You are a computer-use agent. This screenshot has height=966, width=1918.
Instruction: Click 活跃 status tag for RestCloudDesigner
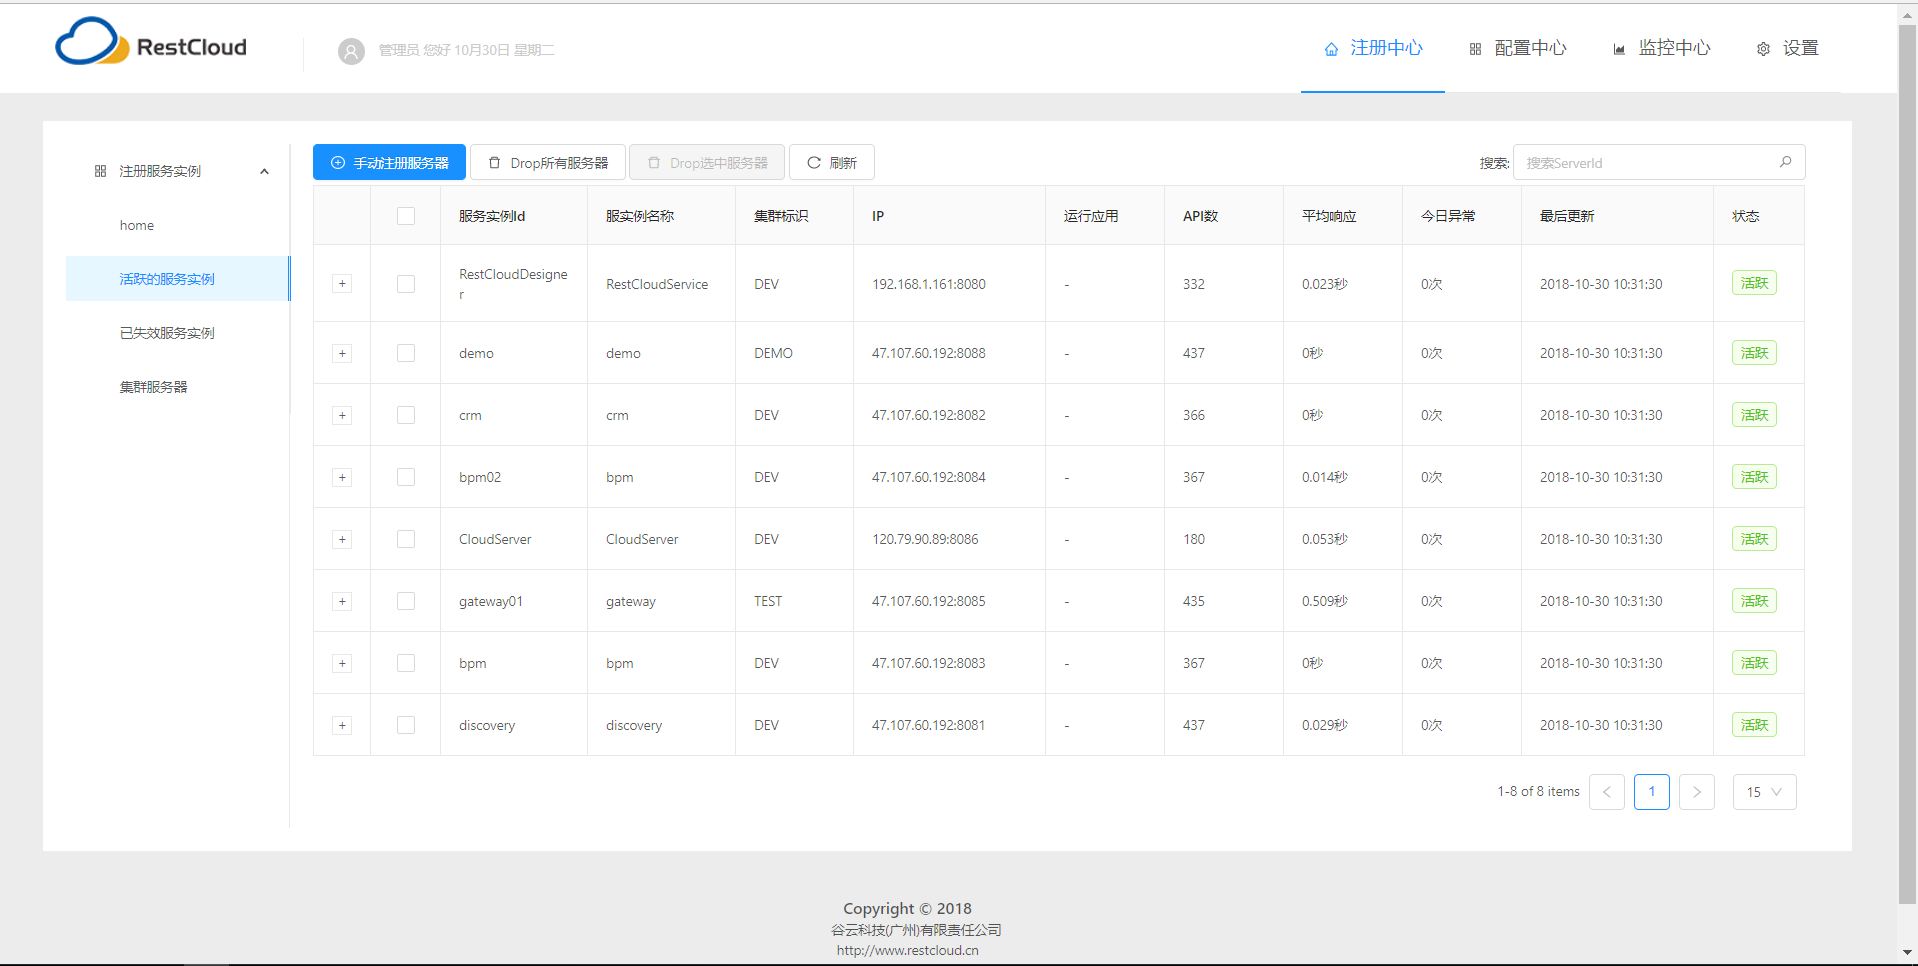click(x=1754, y=283)
